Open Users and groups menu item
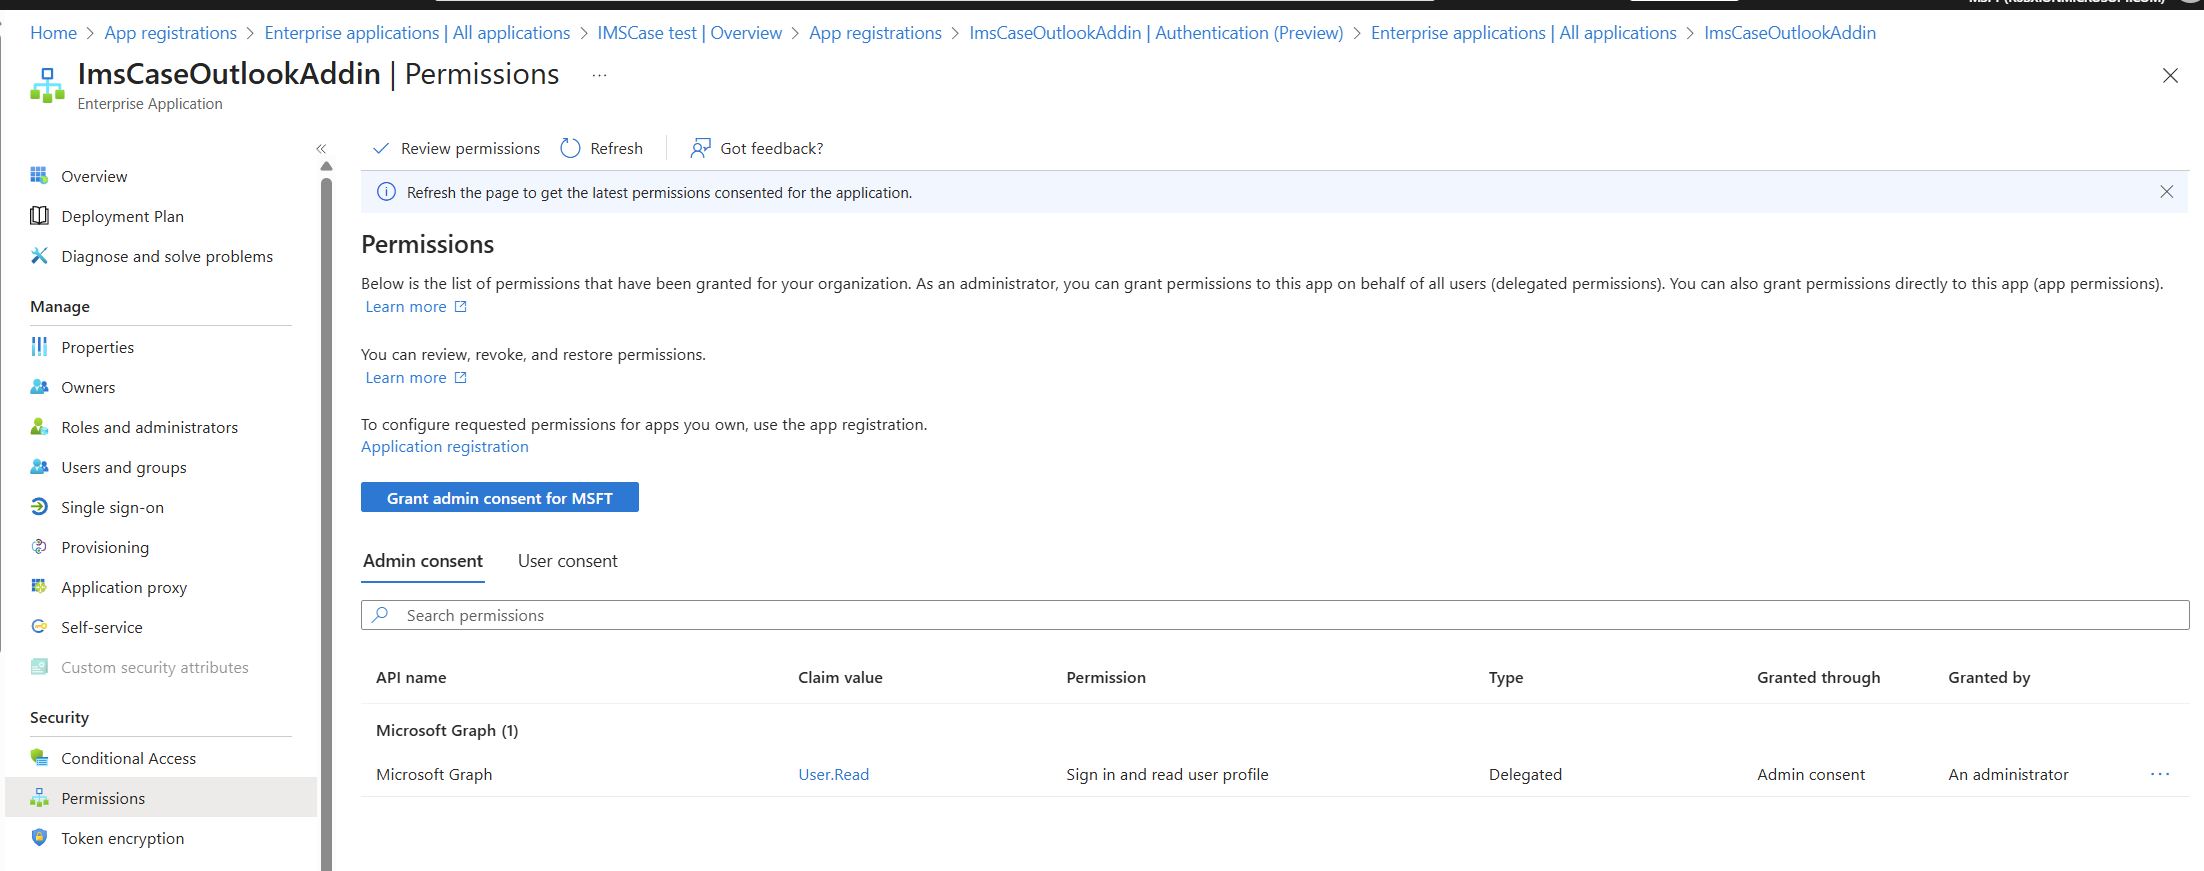This screenshot has height=871, width=2204. (x=124, y=467)
